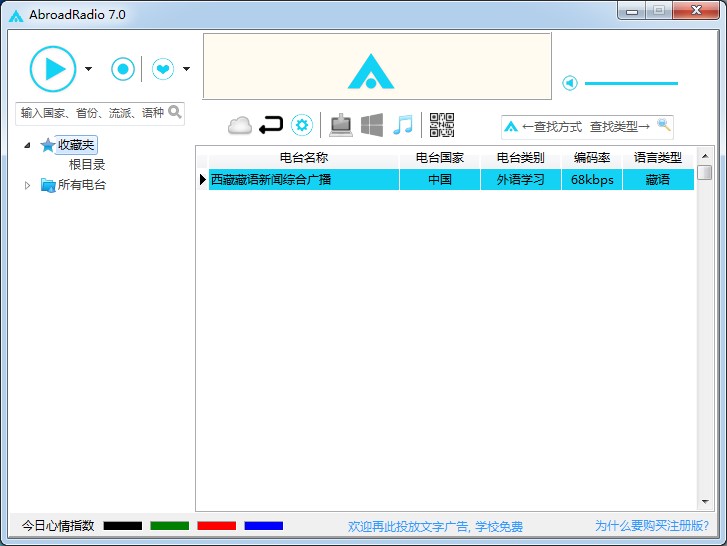Click the scrollbar thumb of the station list
This screenshot has width=727, height=546.
(705, 172)
